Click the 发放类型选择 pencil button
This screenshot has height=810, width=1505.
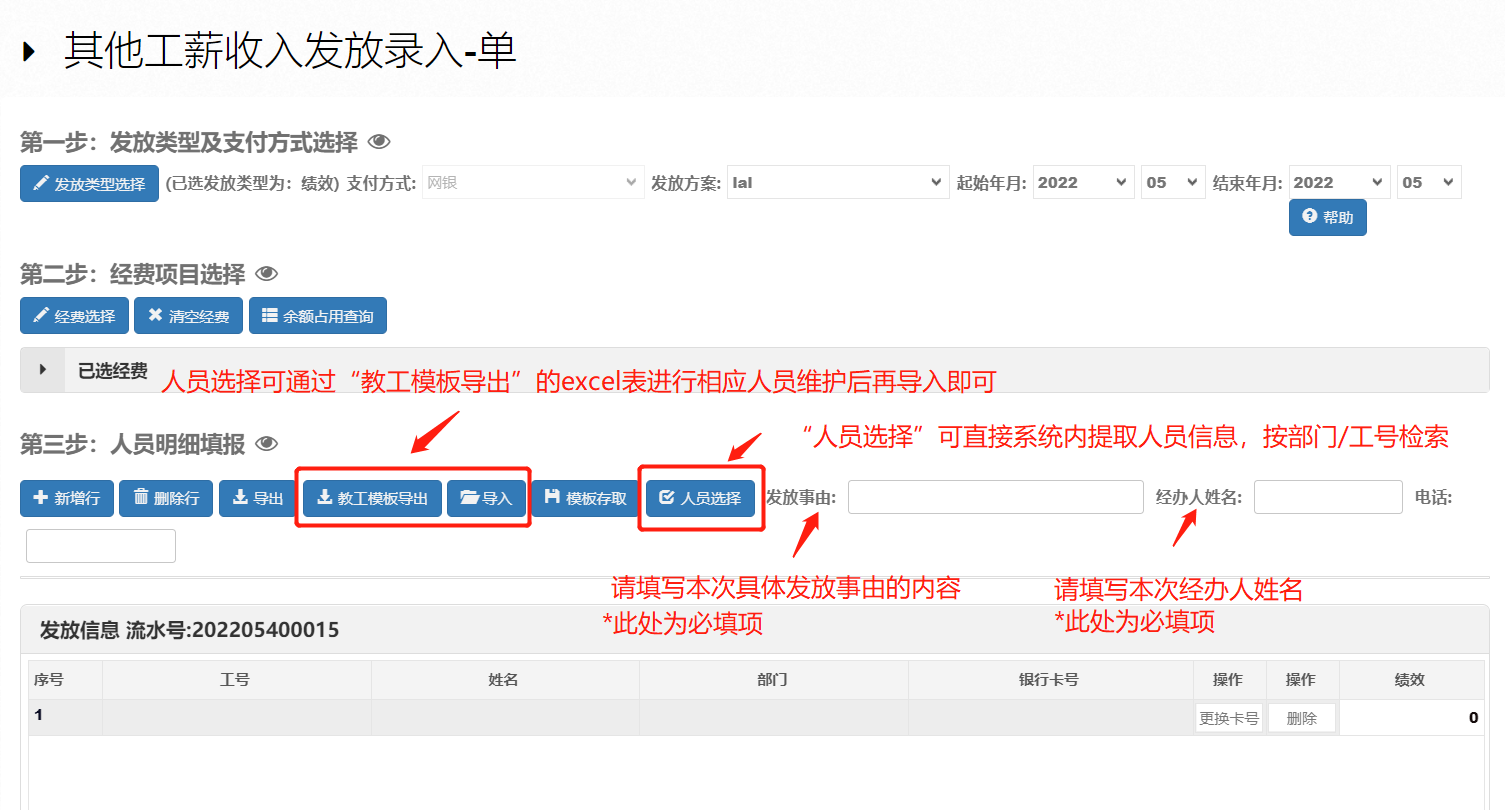click(x=89, y=184)
